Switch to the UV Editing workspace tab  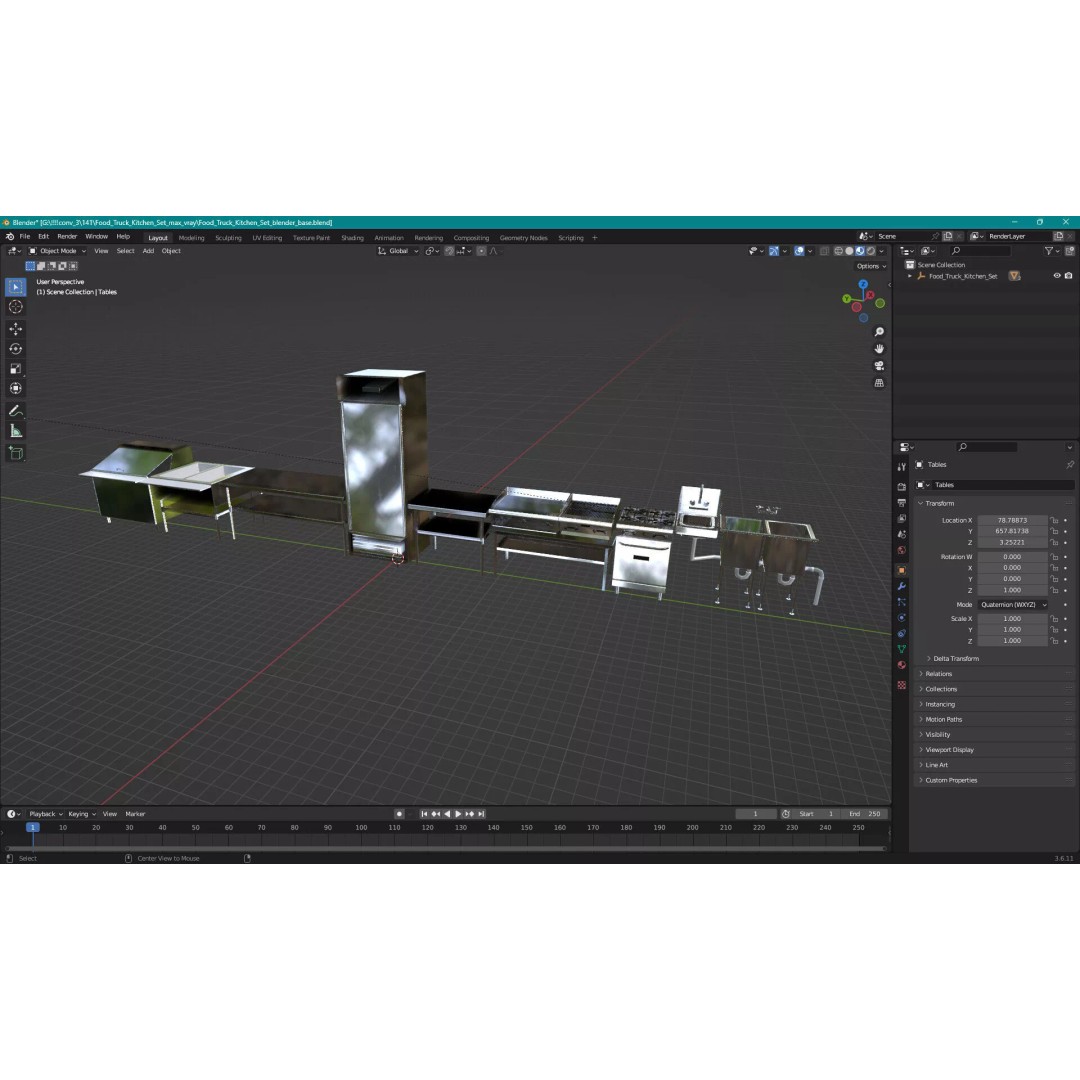[x=267, y=238]
